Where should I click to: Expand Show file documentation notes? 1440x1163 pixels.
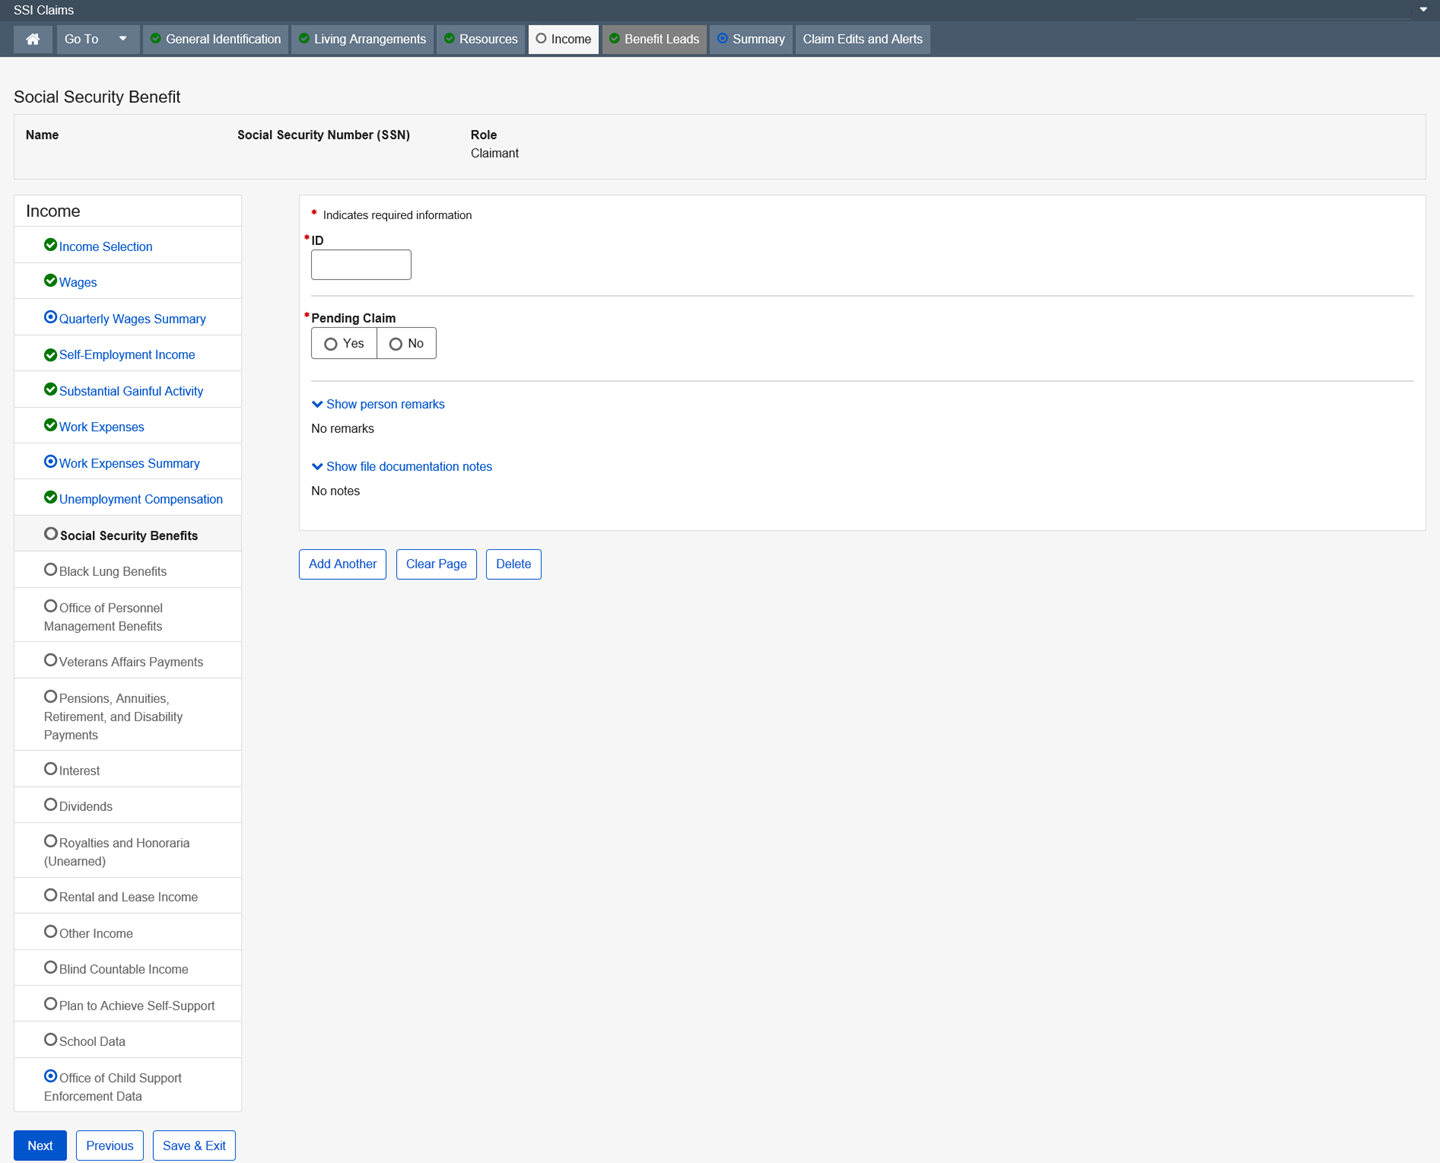(x=402, y=467)
